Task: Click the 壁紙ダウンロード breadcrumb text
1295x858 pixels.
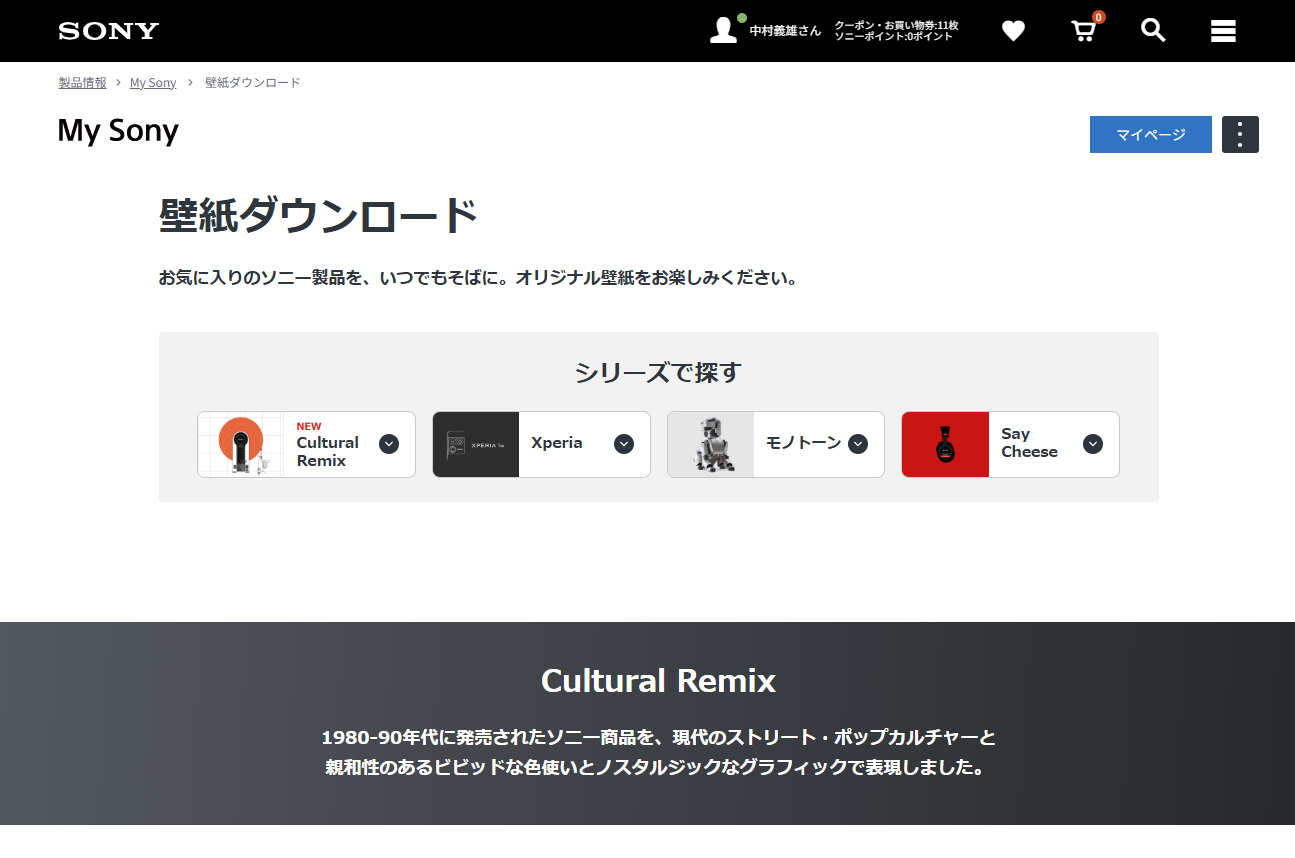Action: (x=252, y=83)
